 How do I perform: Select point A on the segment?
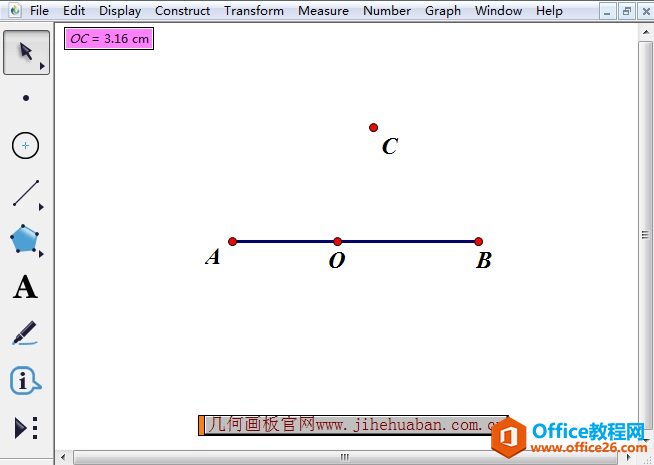pyautogui.click(x=233, y=241)
